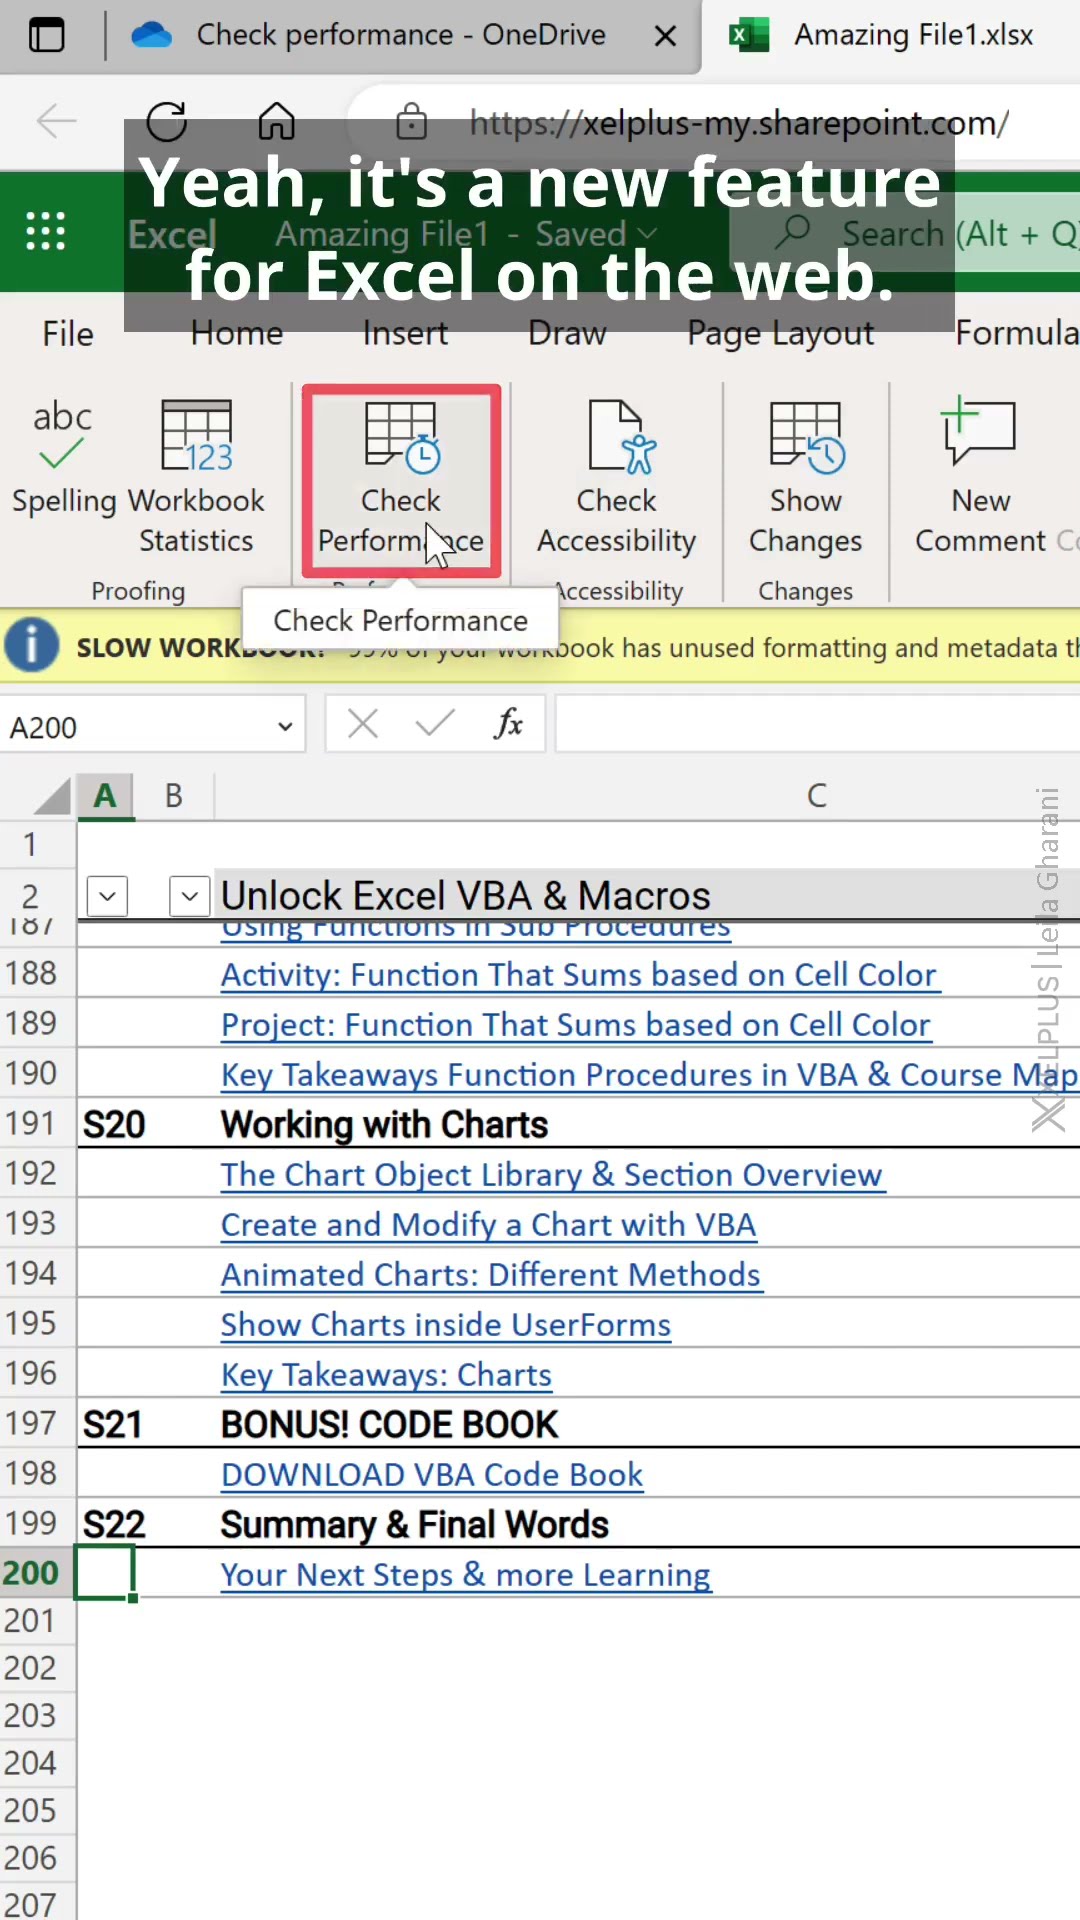Open Animated Charts: Different Methods link

pos(491,1275)
